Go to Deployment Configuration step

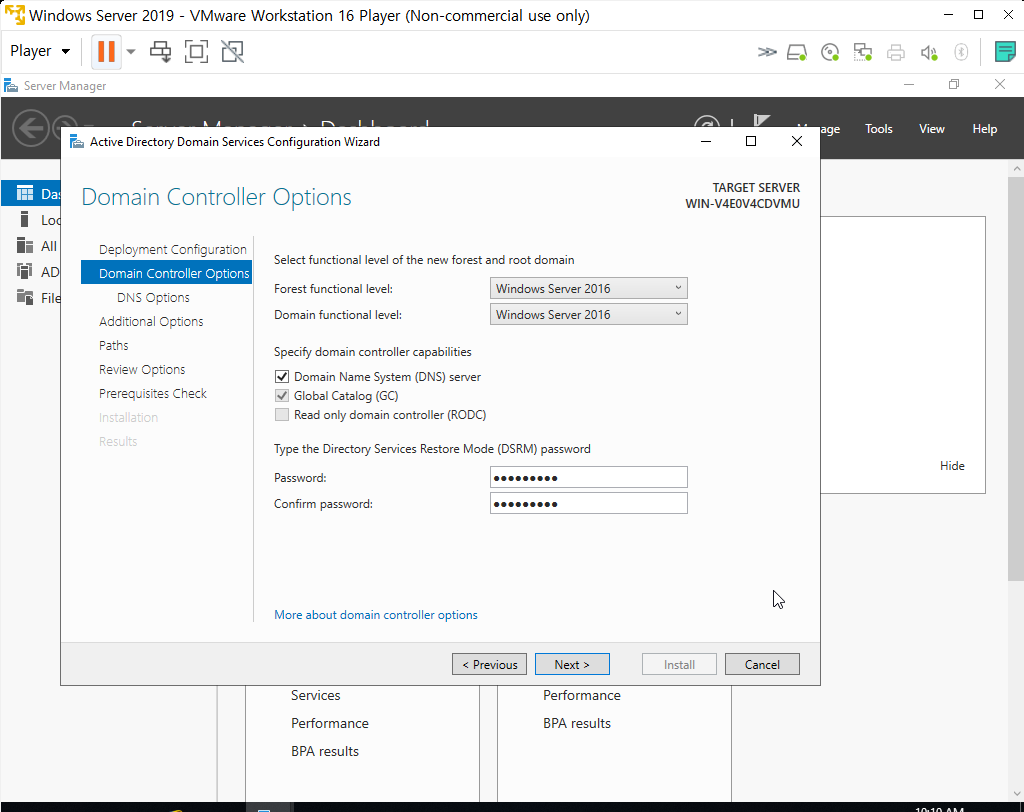tap(172, 250)
